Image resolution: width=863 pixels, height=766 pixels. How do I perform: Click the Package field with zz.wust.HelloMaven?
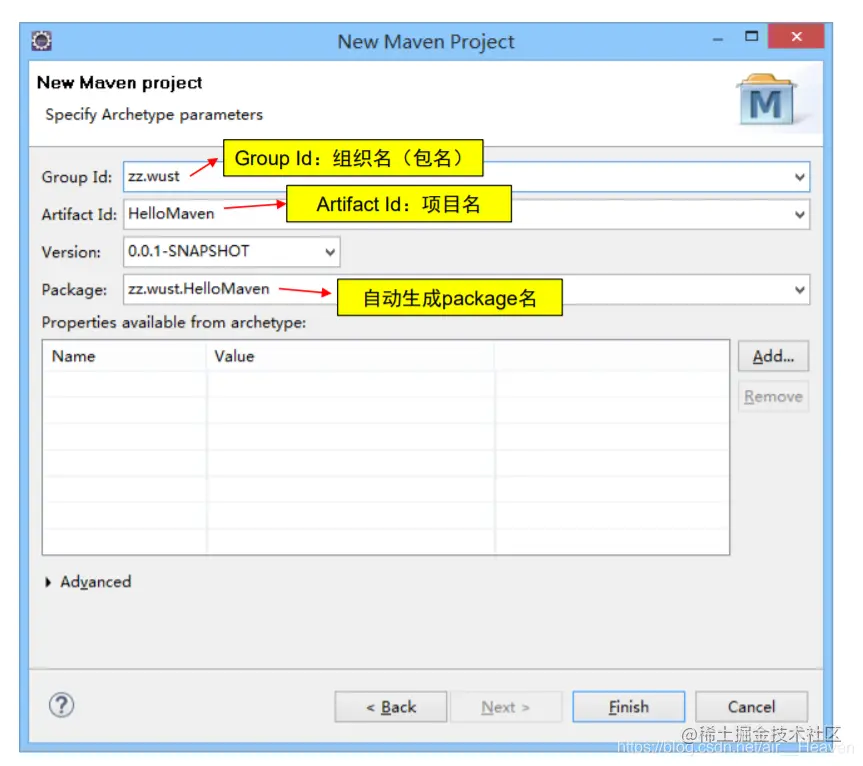coord(466,289)
